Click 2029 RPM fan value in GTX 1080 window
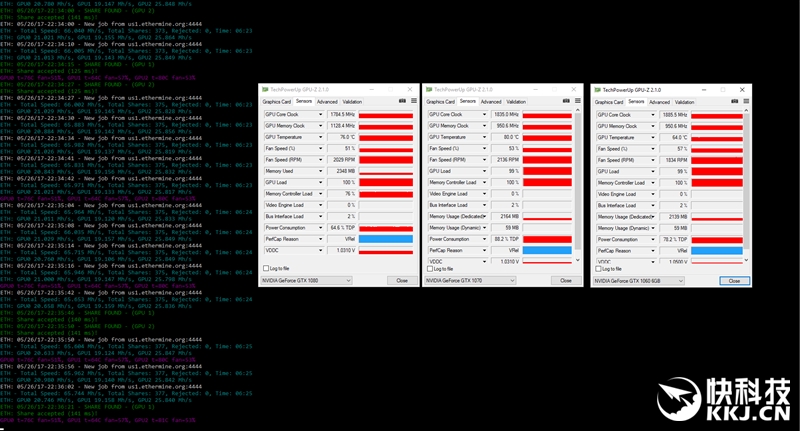 [x=342, y=160]
